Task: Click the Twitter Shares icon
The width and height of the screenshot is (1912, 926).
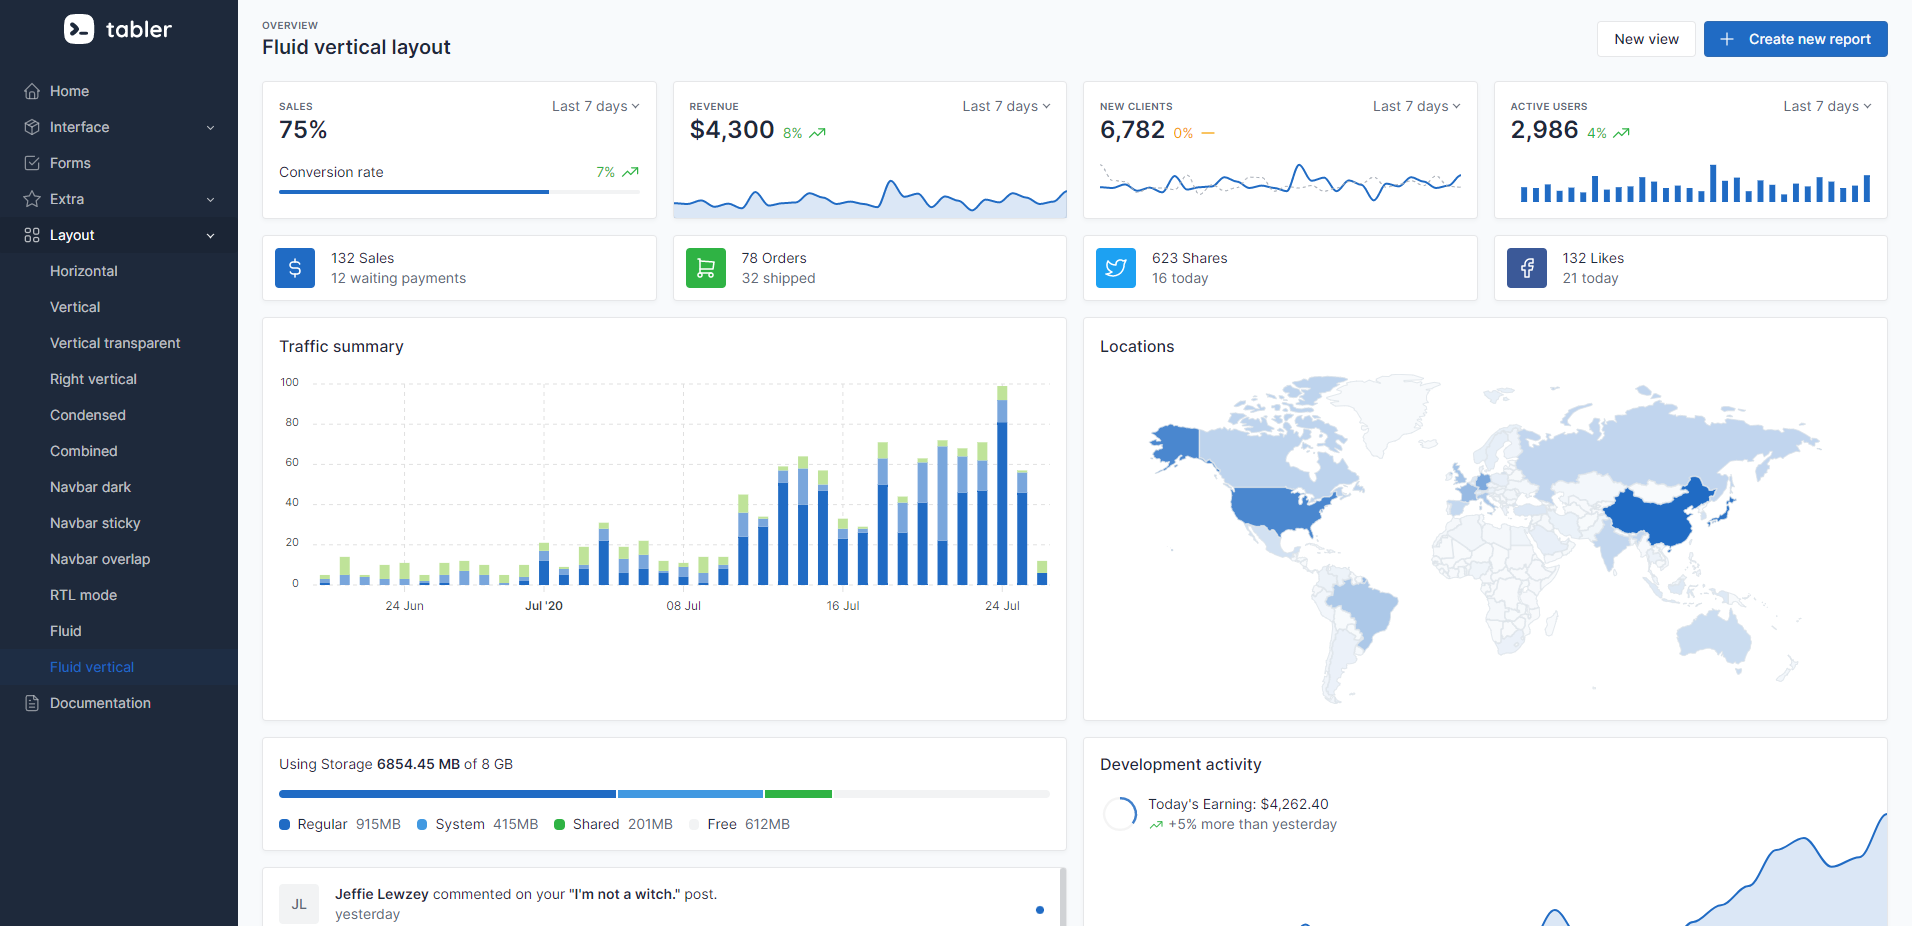Action: 1116,268
